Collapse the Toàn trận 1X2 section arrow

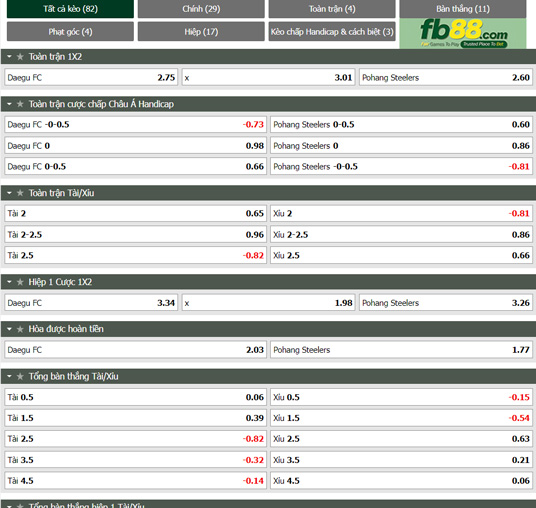(9, 57)
